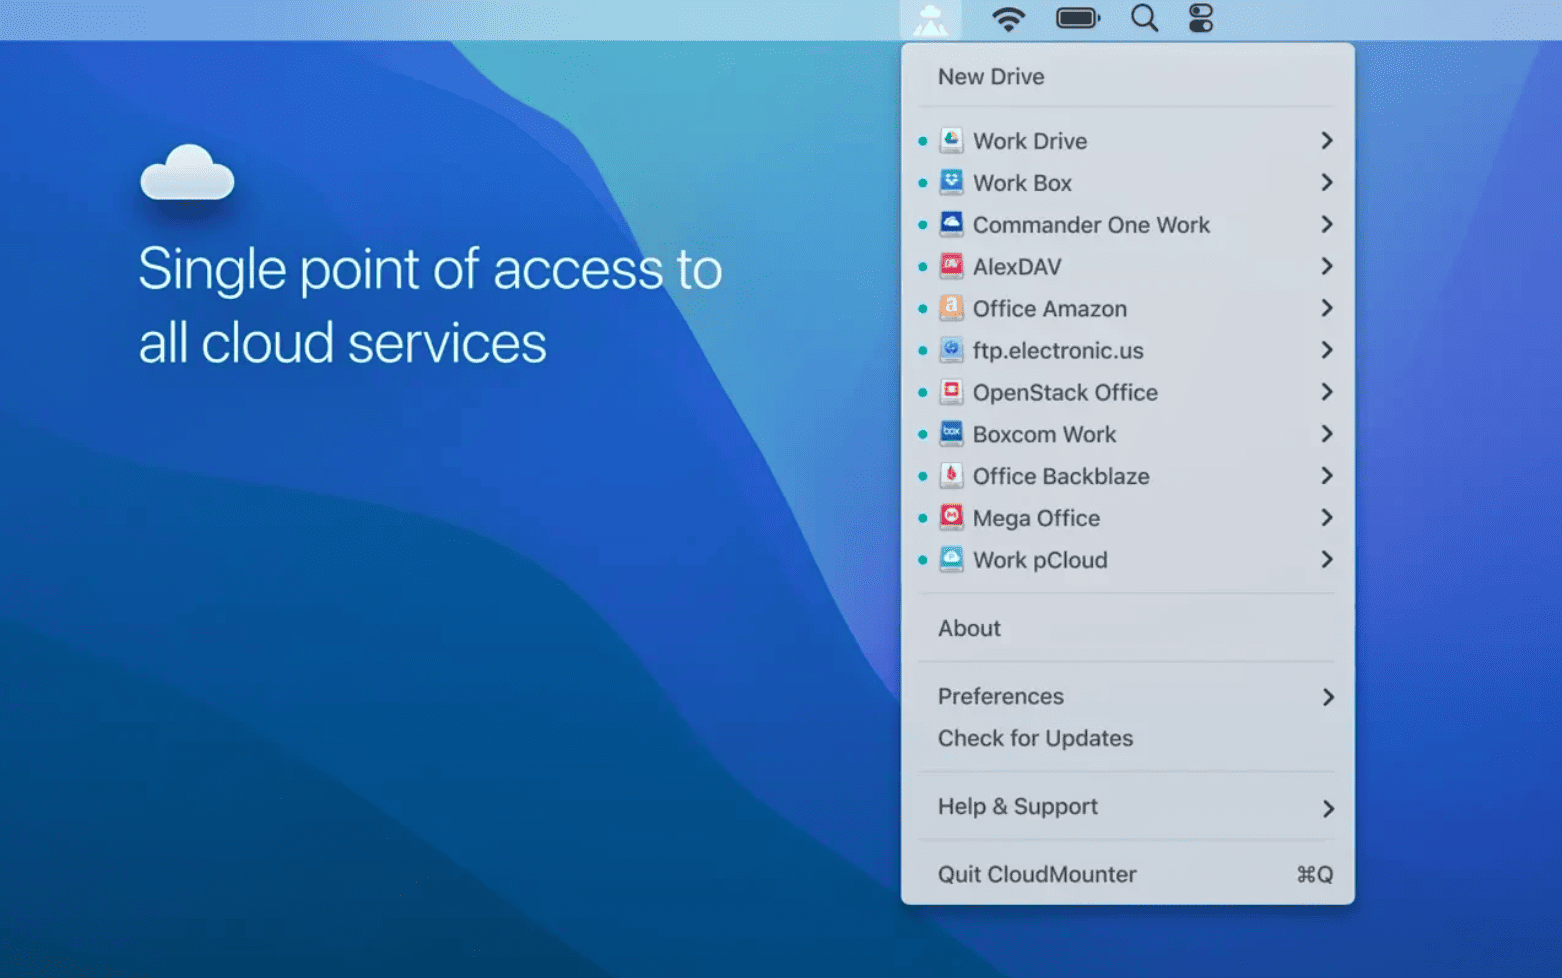Click the OpenStack icon beside OpenStack Office

point(951,392)
